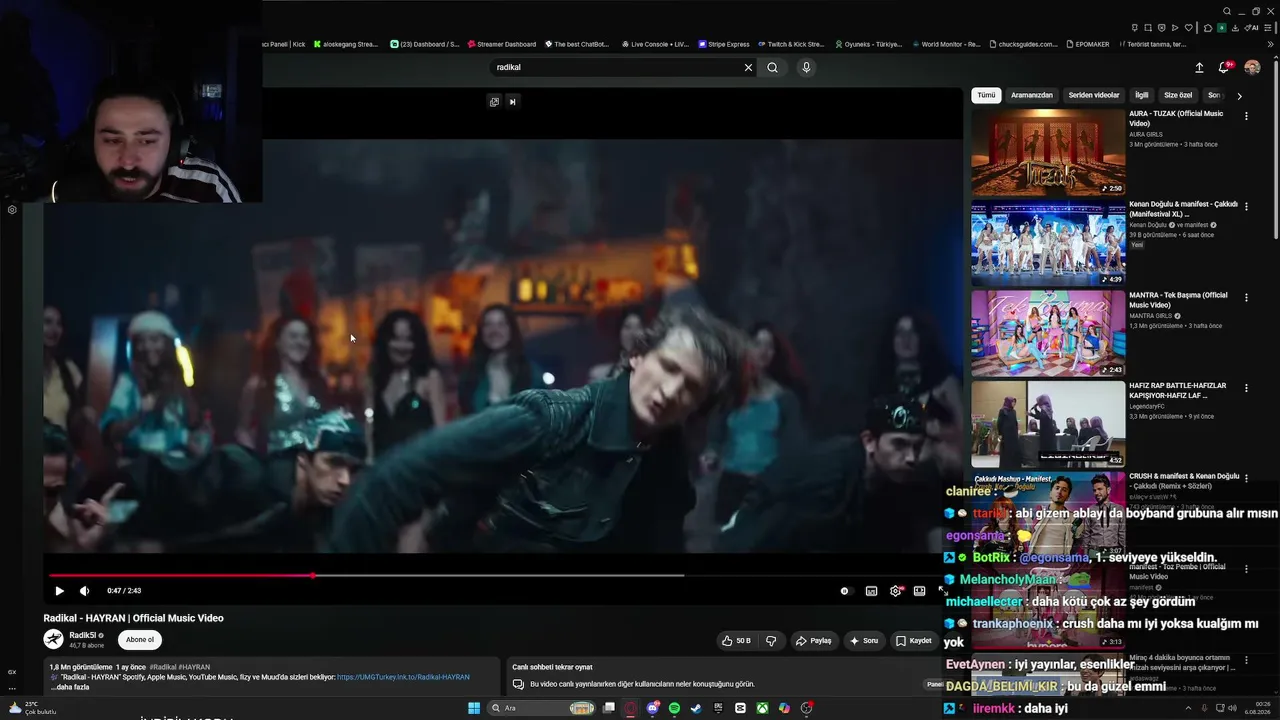The height and width of the screenshot is (720, 1280).
Task: Clear the 'radikal' search text
Action: coord(748,67)
